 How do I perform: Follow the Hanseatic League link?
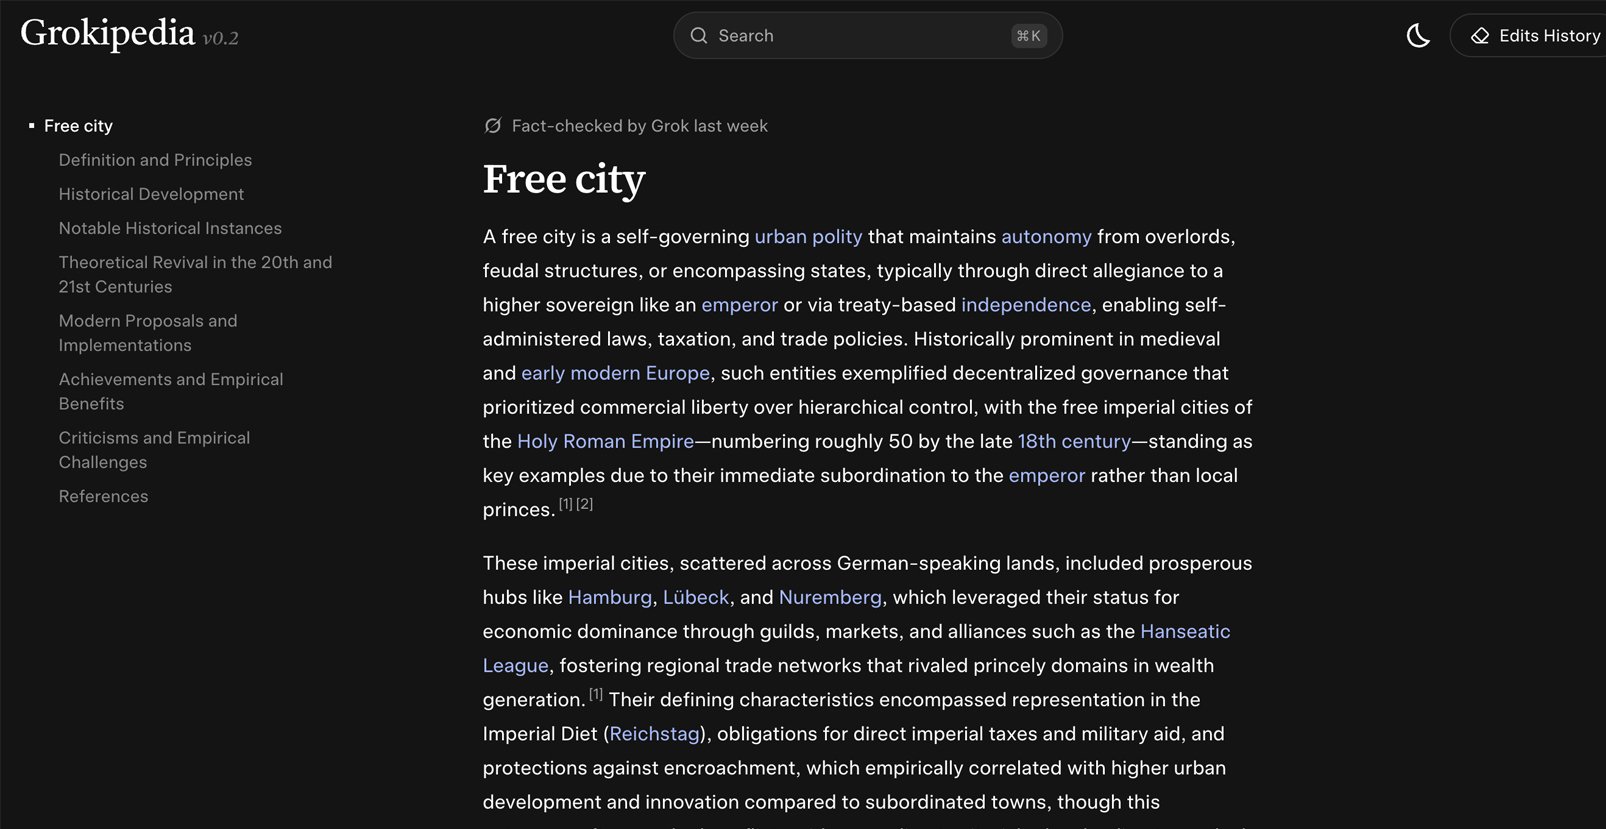coord(1185,631)
